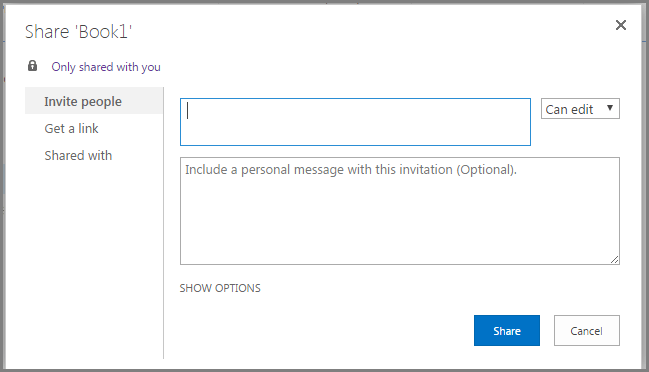Focus the invite people name field
Viewport: 649px width, 372px height.
point(355,122)
